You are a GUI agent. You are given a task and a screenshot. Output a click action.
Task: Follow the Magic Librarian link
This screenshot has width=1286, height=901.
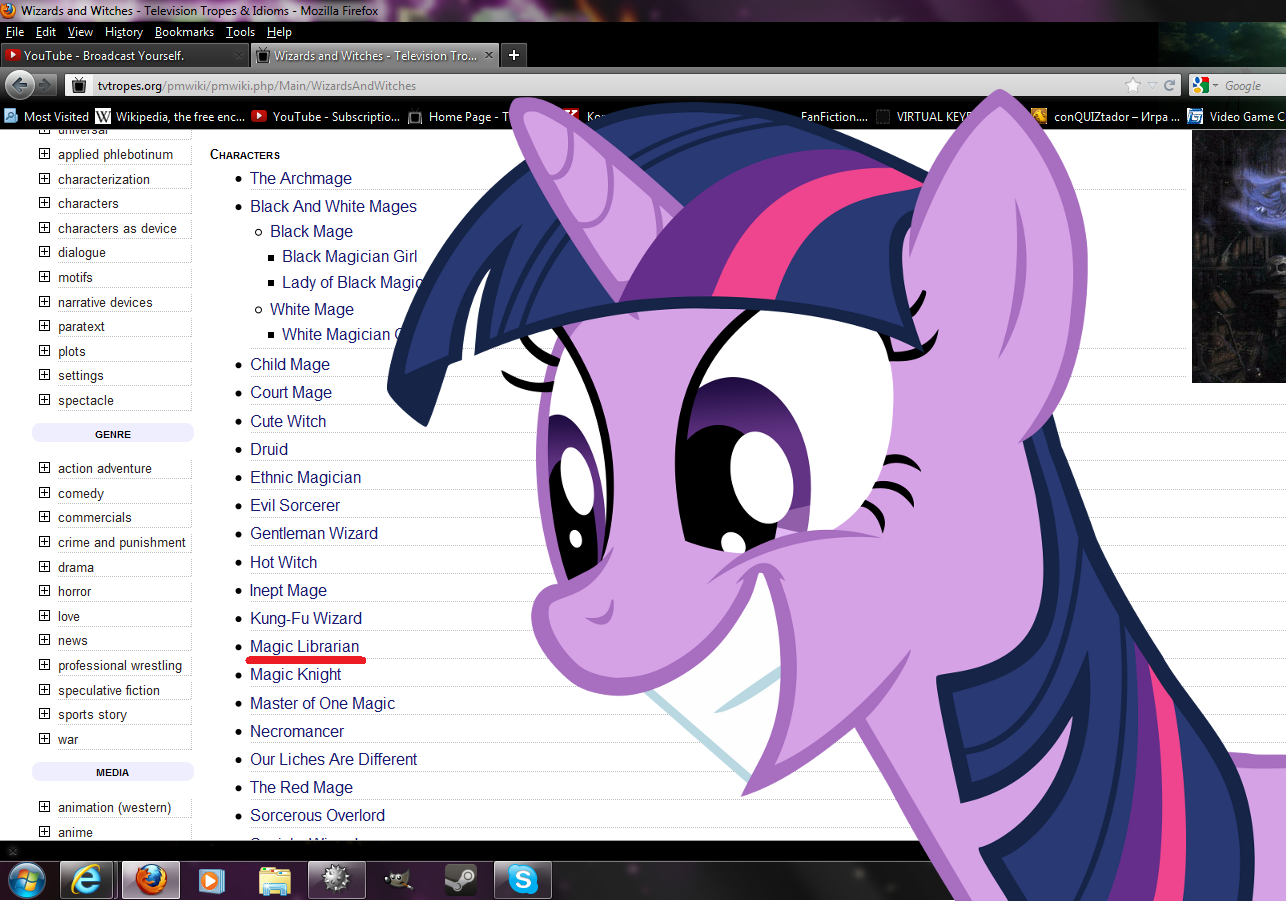pyautogui.click(x=305, y=647)
